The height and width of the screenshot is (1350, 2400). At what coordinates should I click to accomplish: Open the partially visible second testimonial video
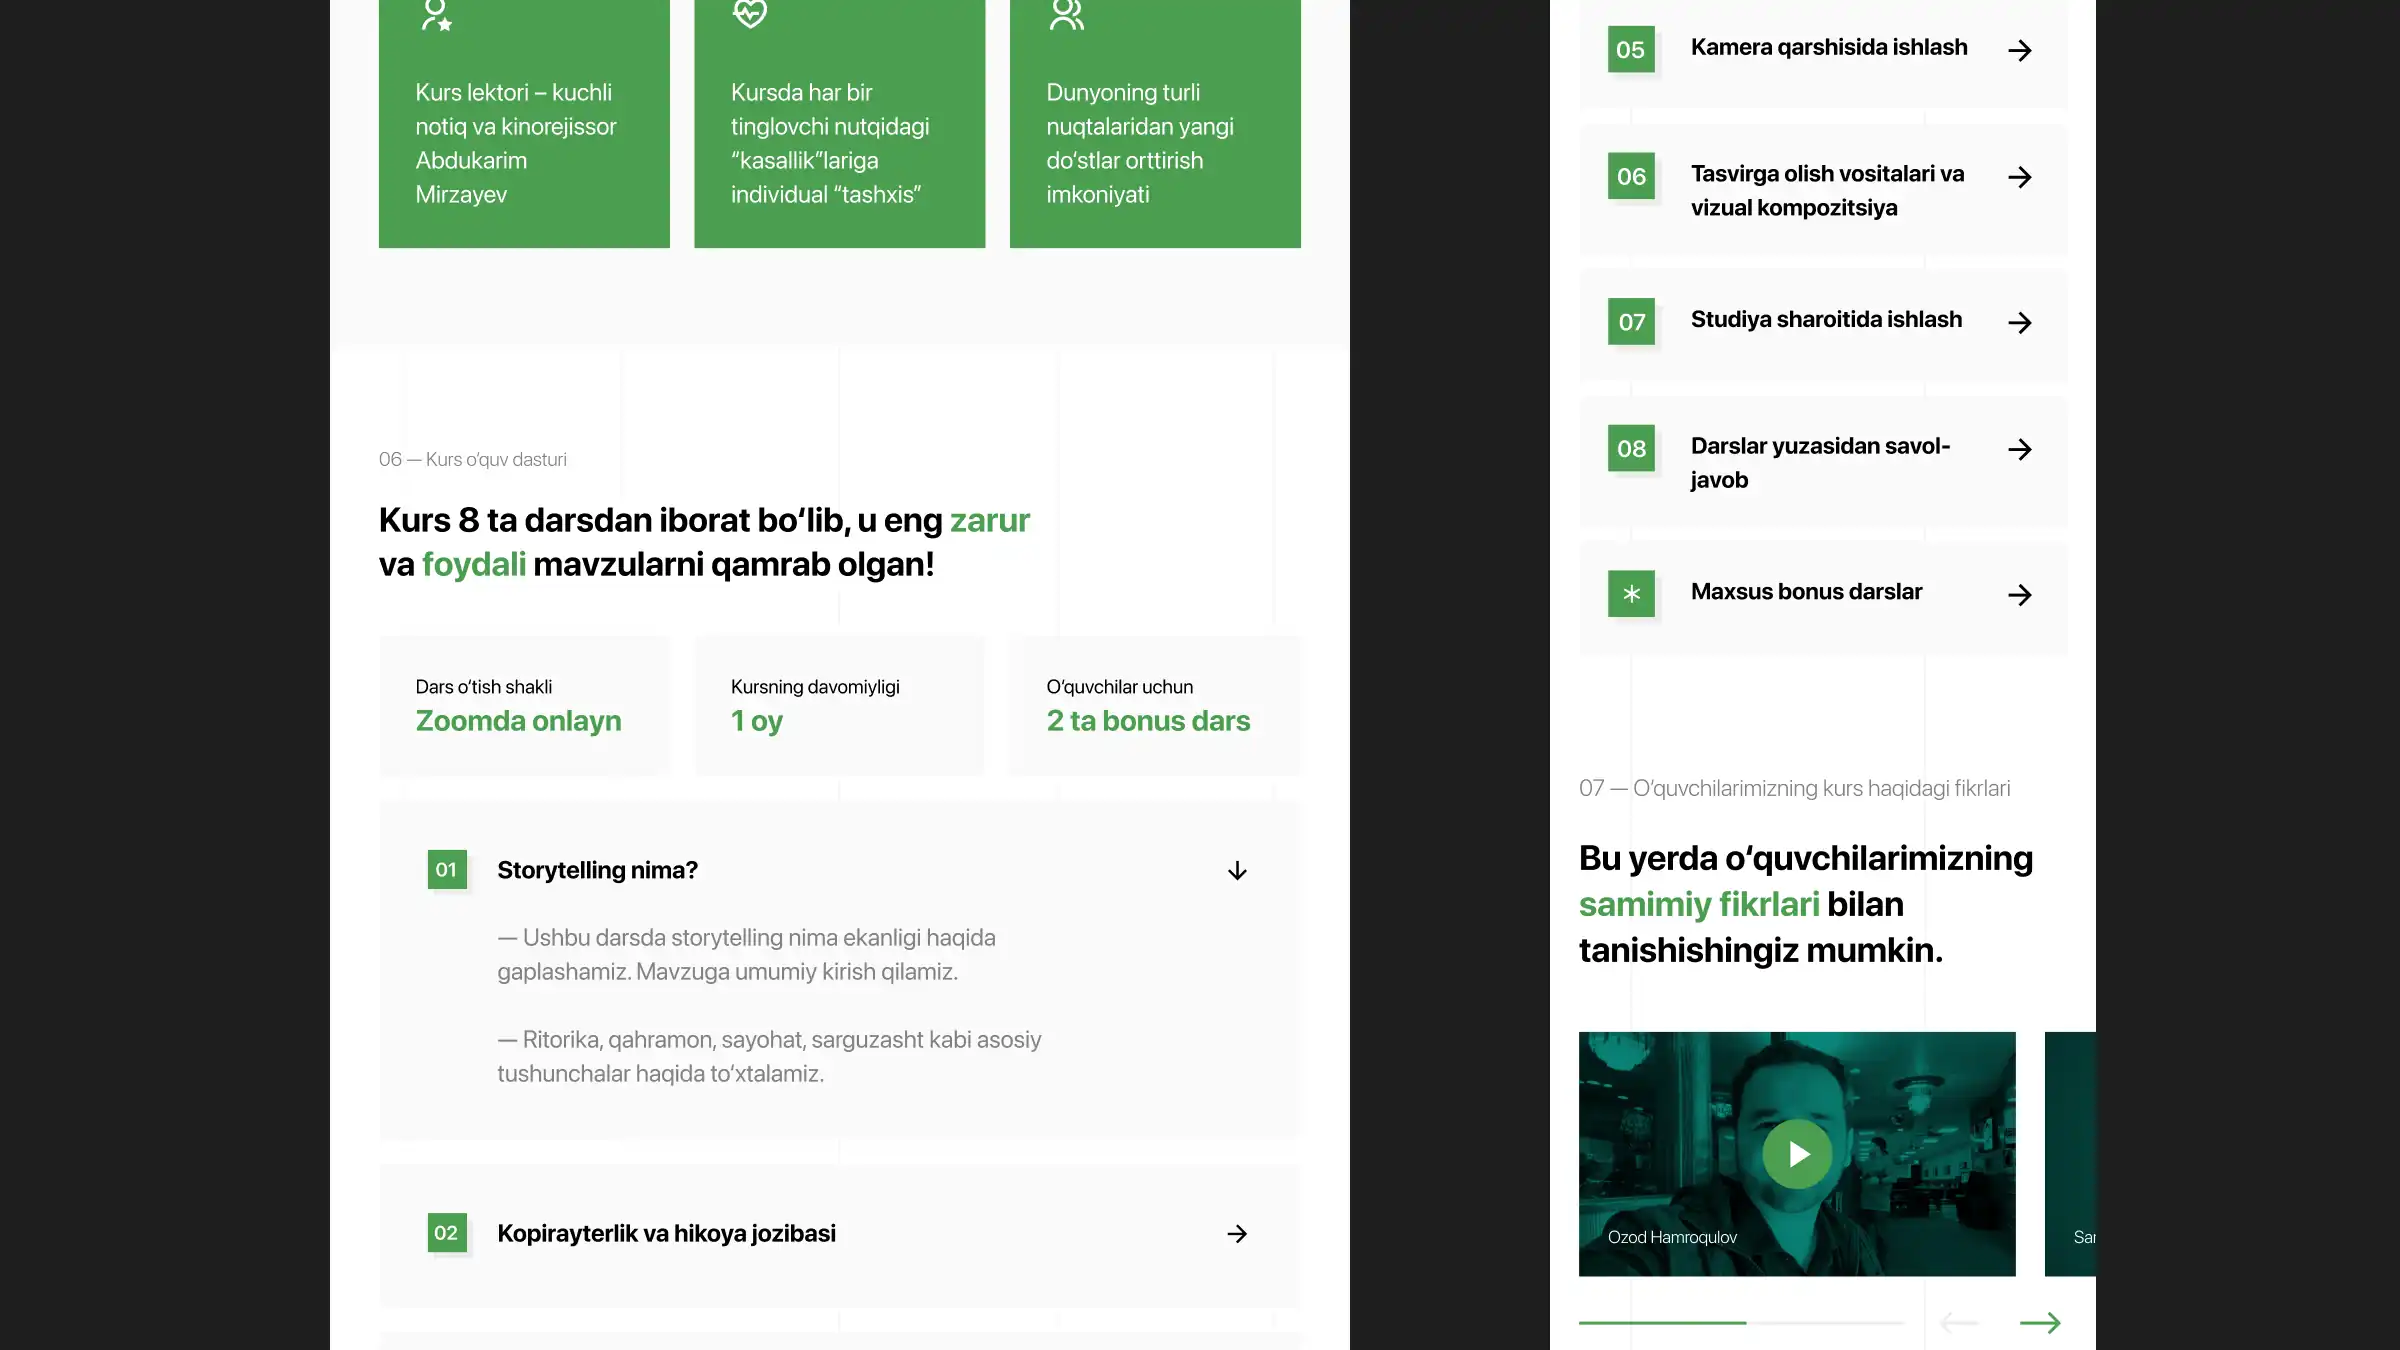[x=2070, y=1154]
